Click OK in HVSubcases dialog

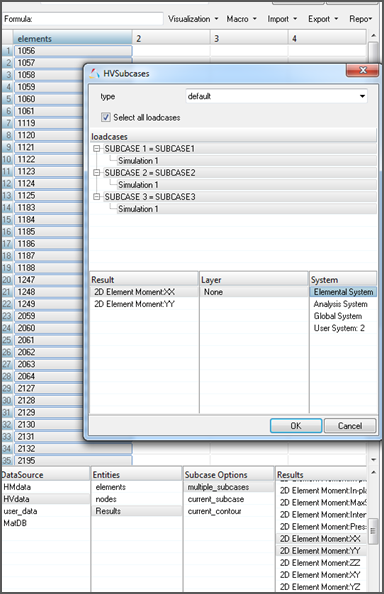coord(296,426)
